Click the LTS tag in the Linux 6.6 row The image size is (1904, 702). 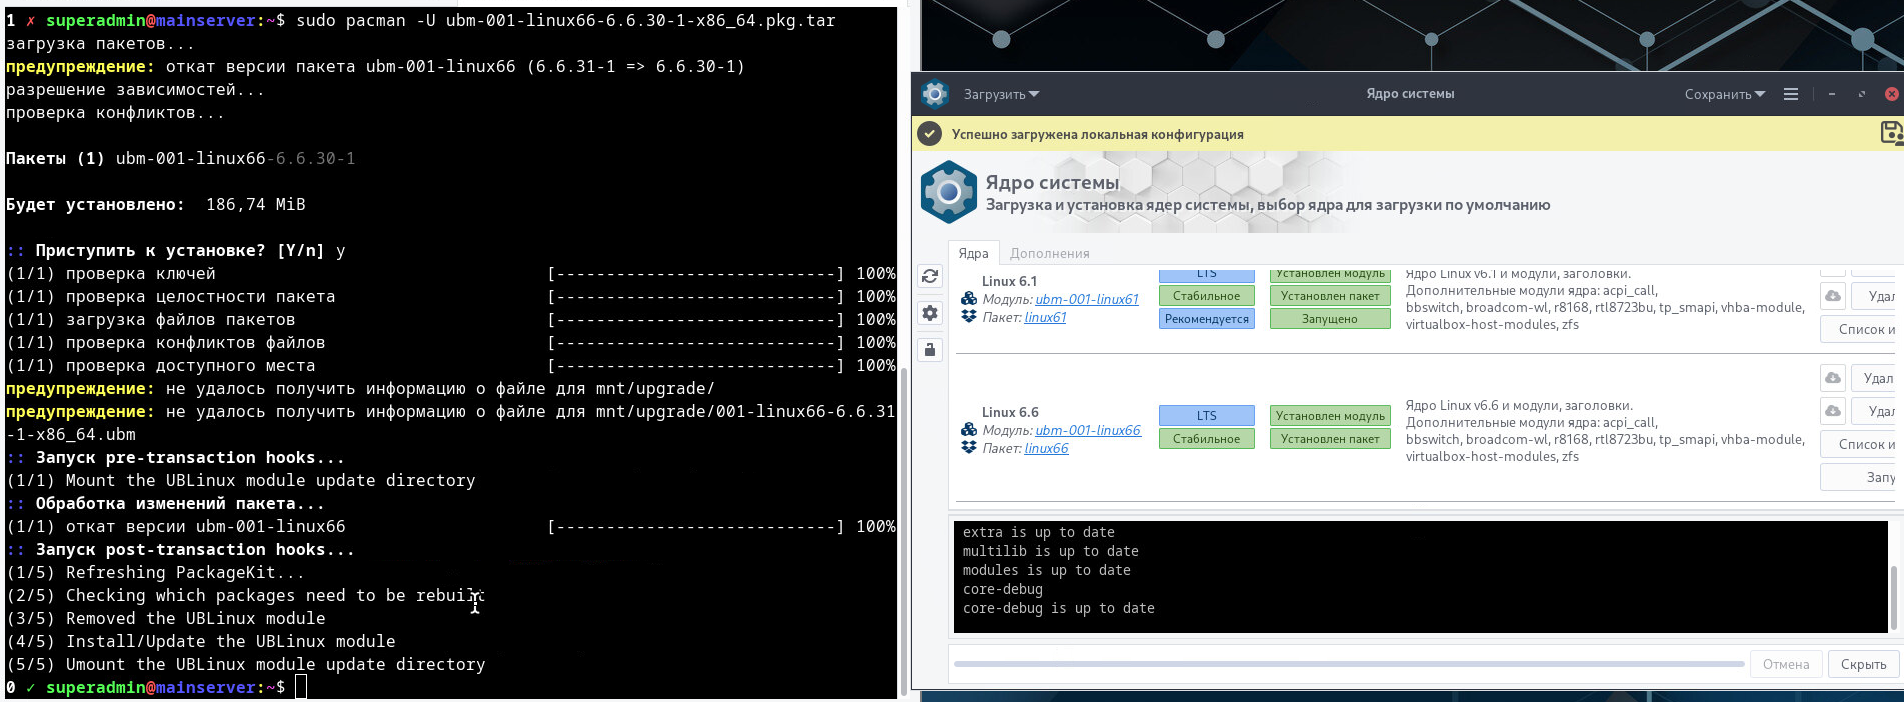coord(1207,415)
